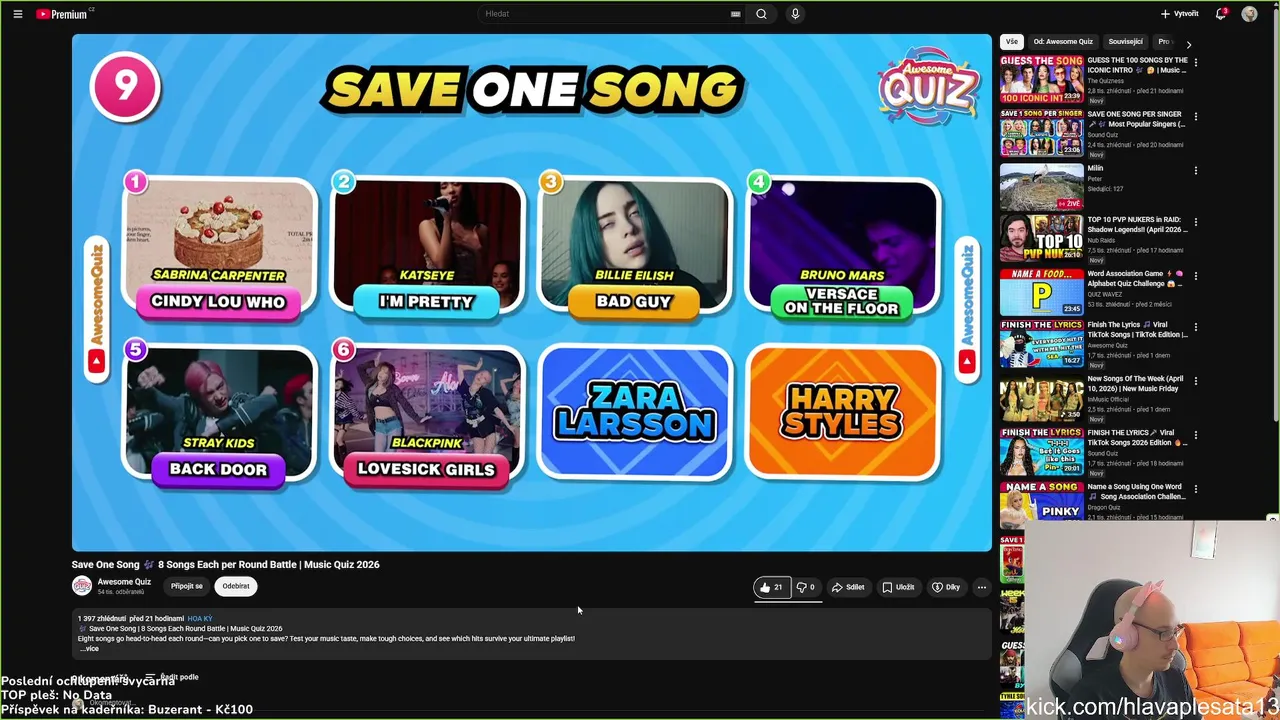The width and height of the screenshot is (1280, 720).
Task: Click The Quizness channel name
Action: pos(1106,81)
